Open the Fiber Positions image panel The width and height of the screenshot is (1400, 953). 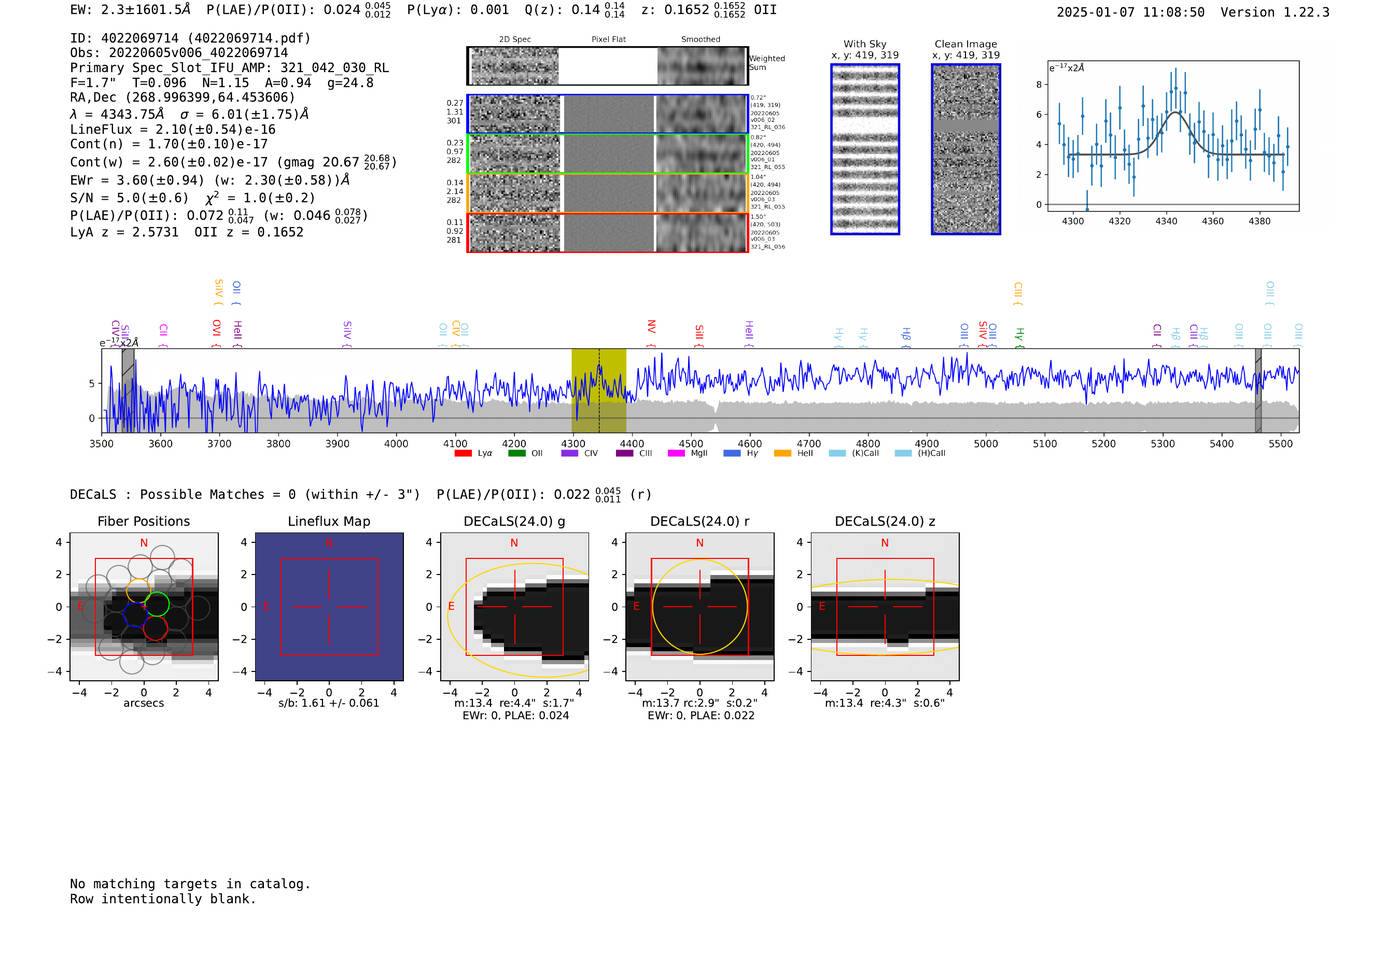pos(144,607)
